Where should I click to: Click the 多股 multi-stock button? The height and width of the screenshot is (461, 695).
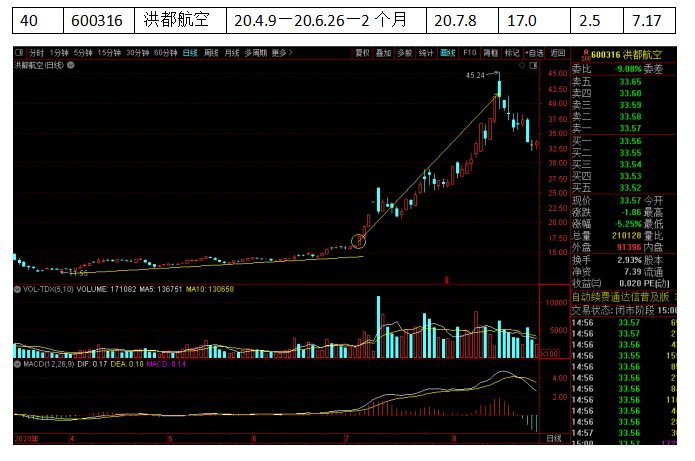[405, 53]
